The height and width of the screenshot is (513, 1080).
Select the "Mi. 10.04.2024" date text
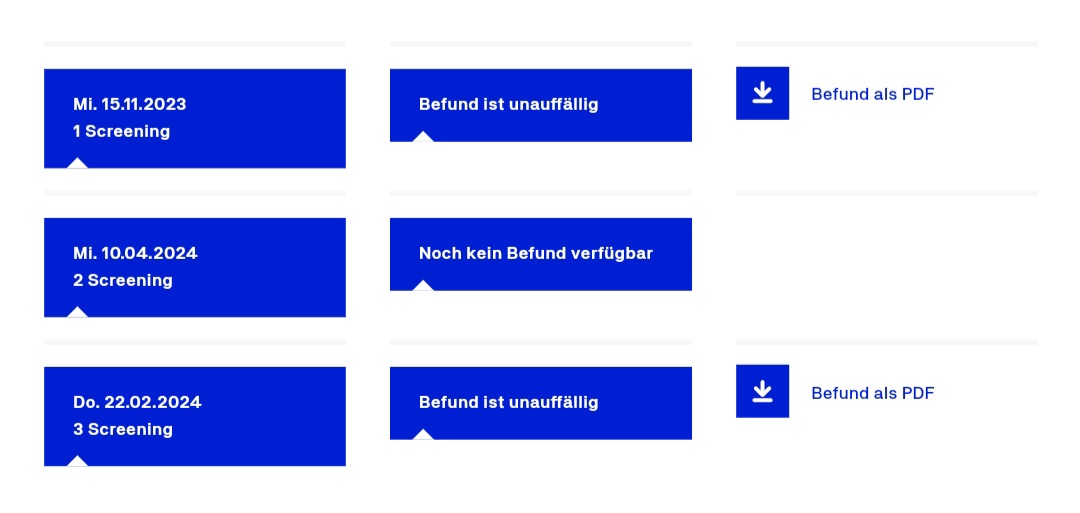pyautogui.click(x=135, y=253)
